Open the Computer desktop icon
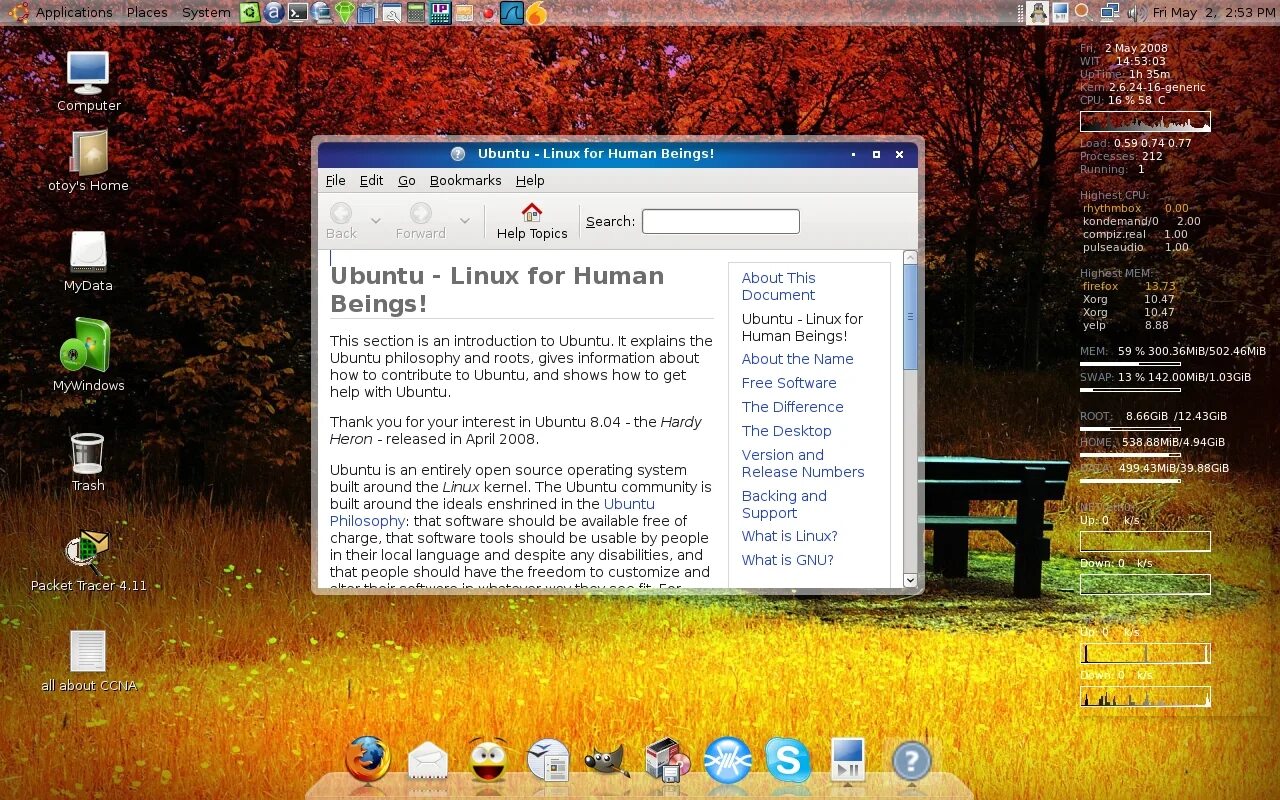 coord(88,73)
